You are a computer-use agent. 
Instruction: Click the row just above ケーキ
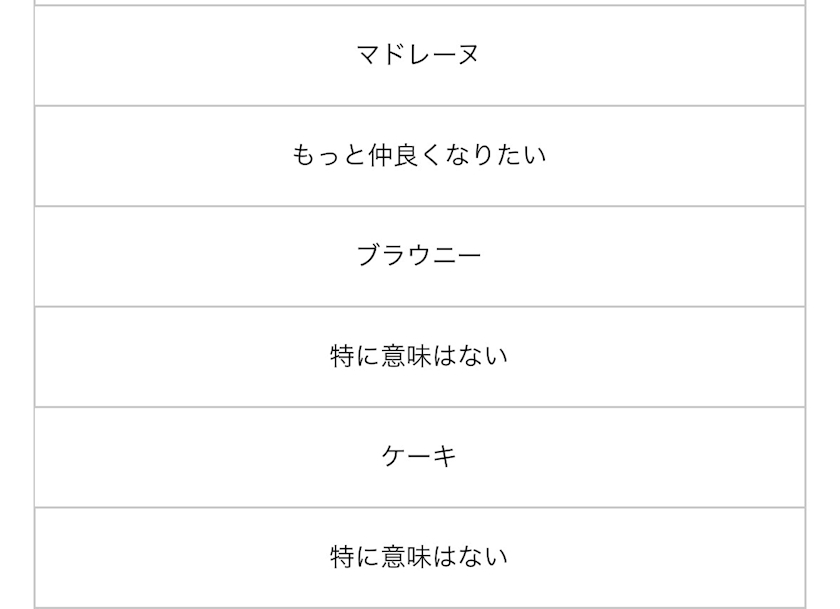419,356
